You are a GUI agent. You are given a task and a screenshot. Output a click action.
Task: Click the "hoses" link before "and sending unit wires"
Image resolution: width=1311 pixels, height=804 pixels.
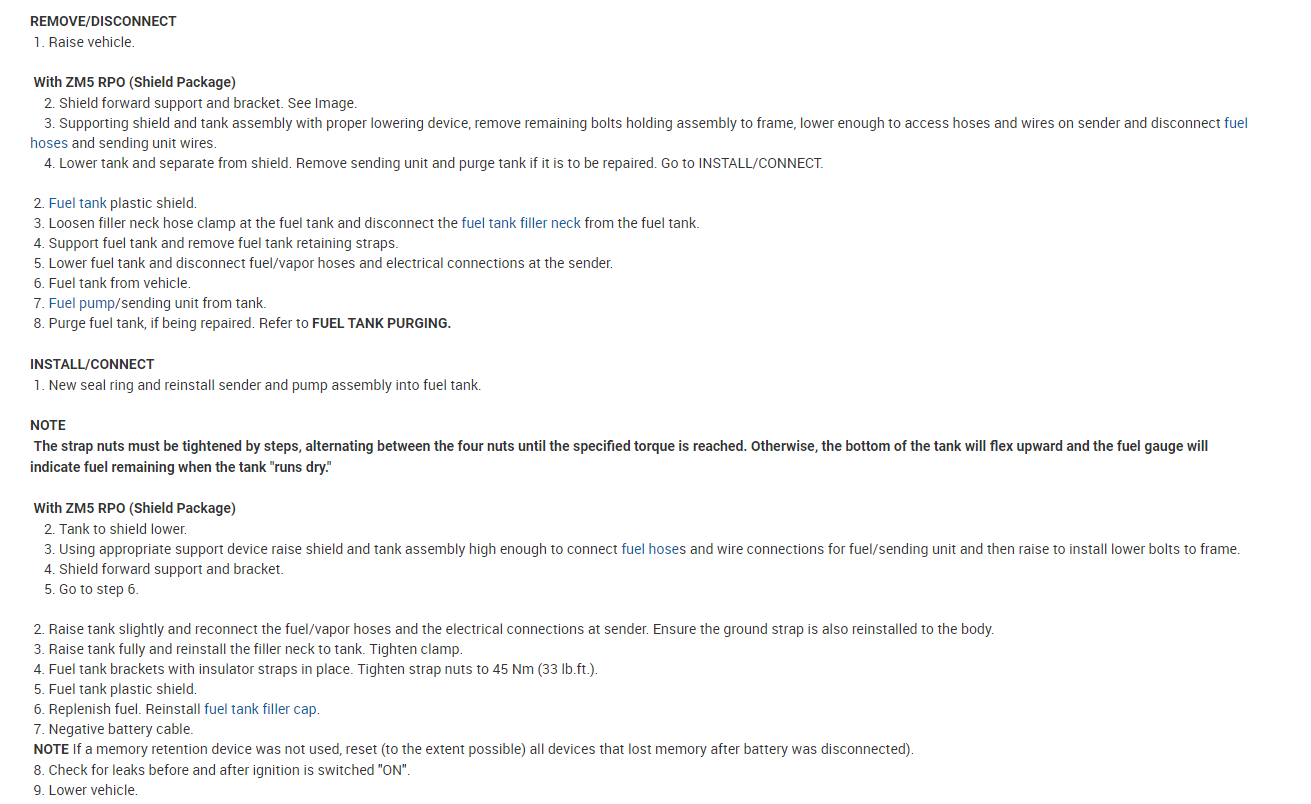pos(49,143)
